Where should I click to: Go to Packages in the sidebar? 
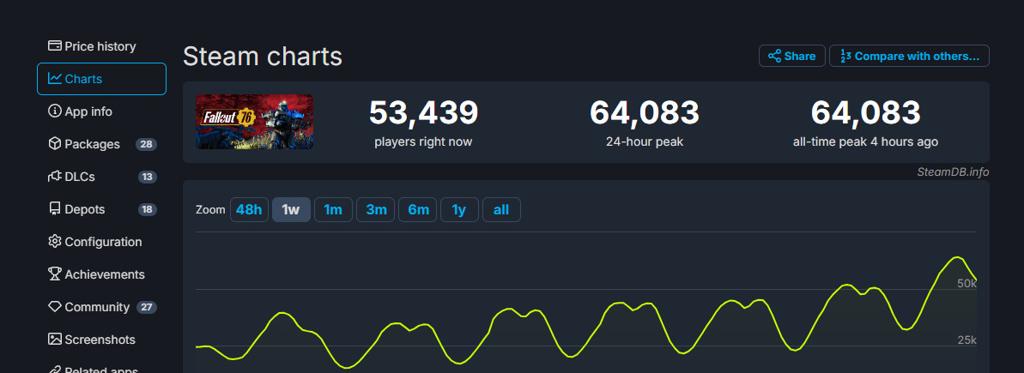pos(101,144)
